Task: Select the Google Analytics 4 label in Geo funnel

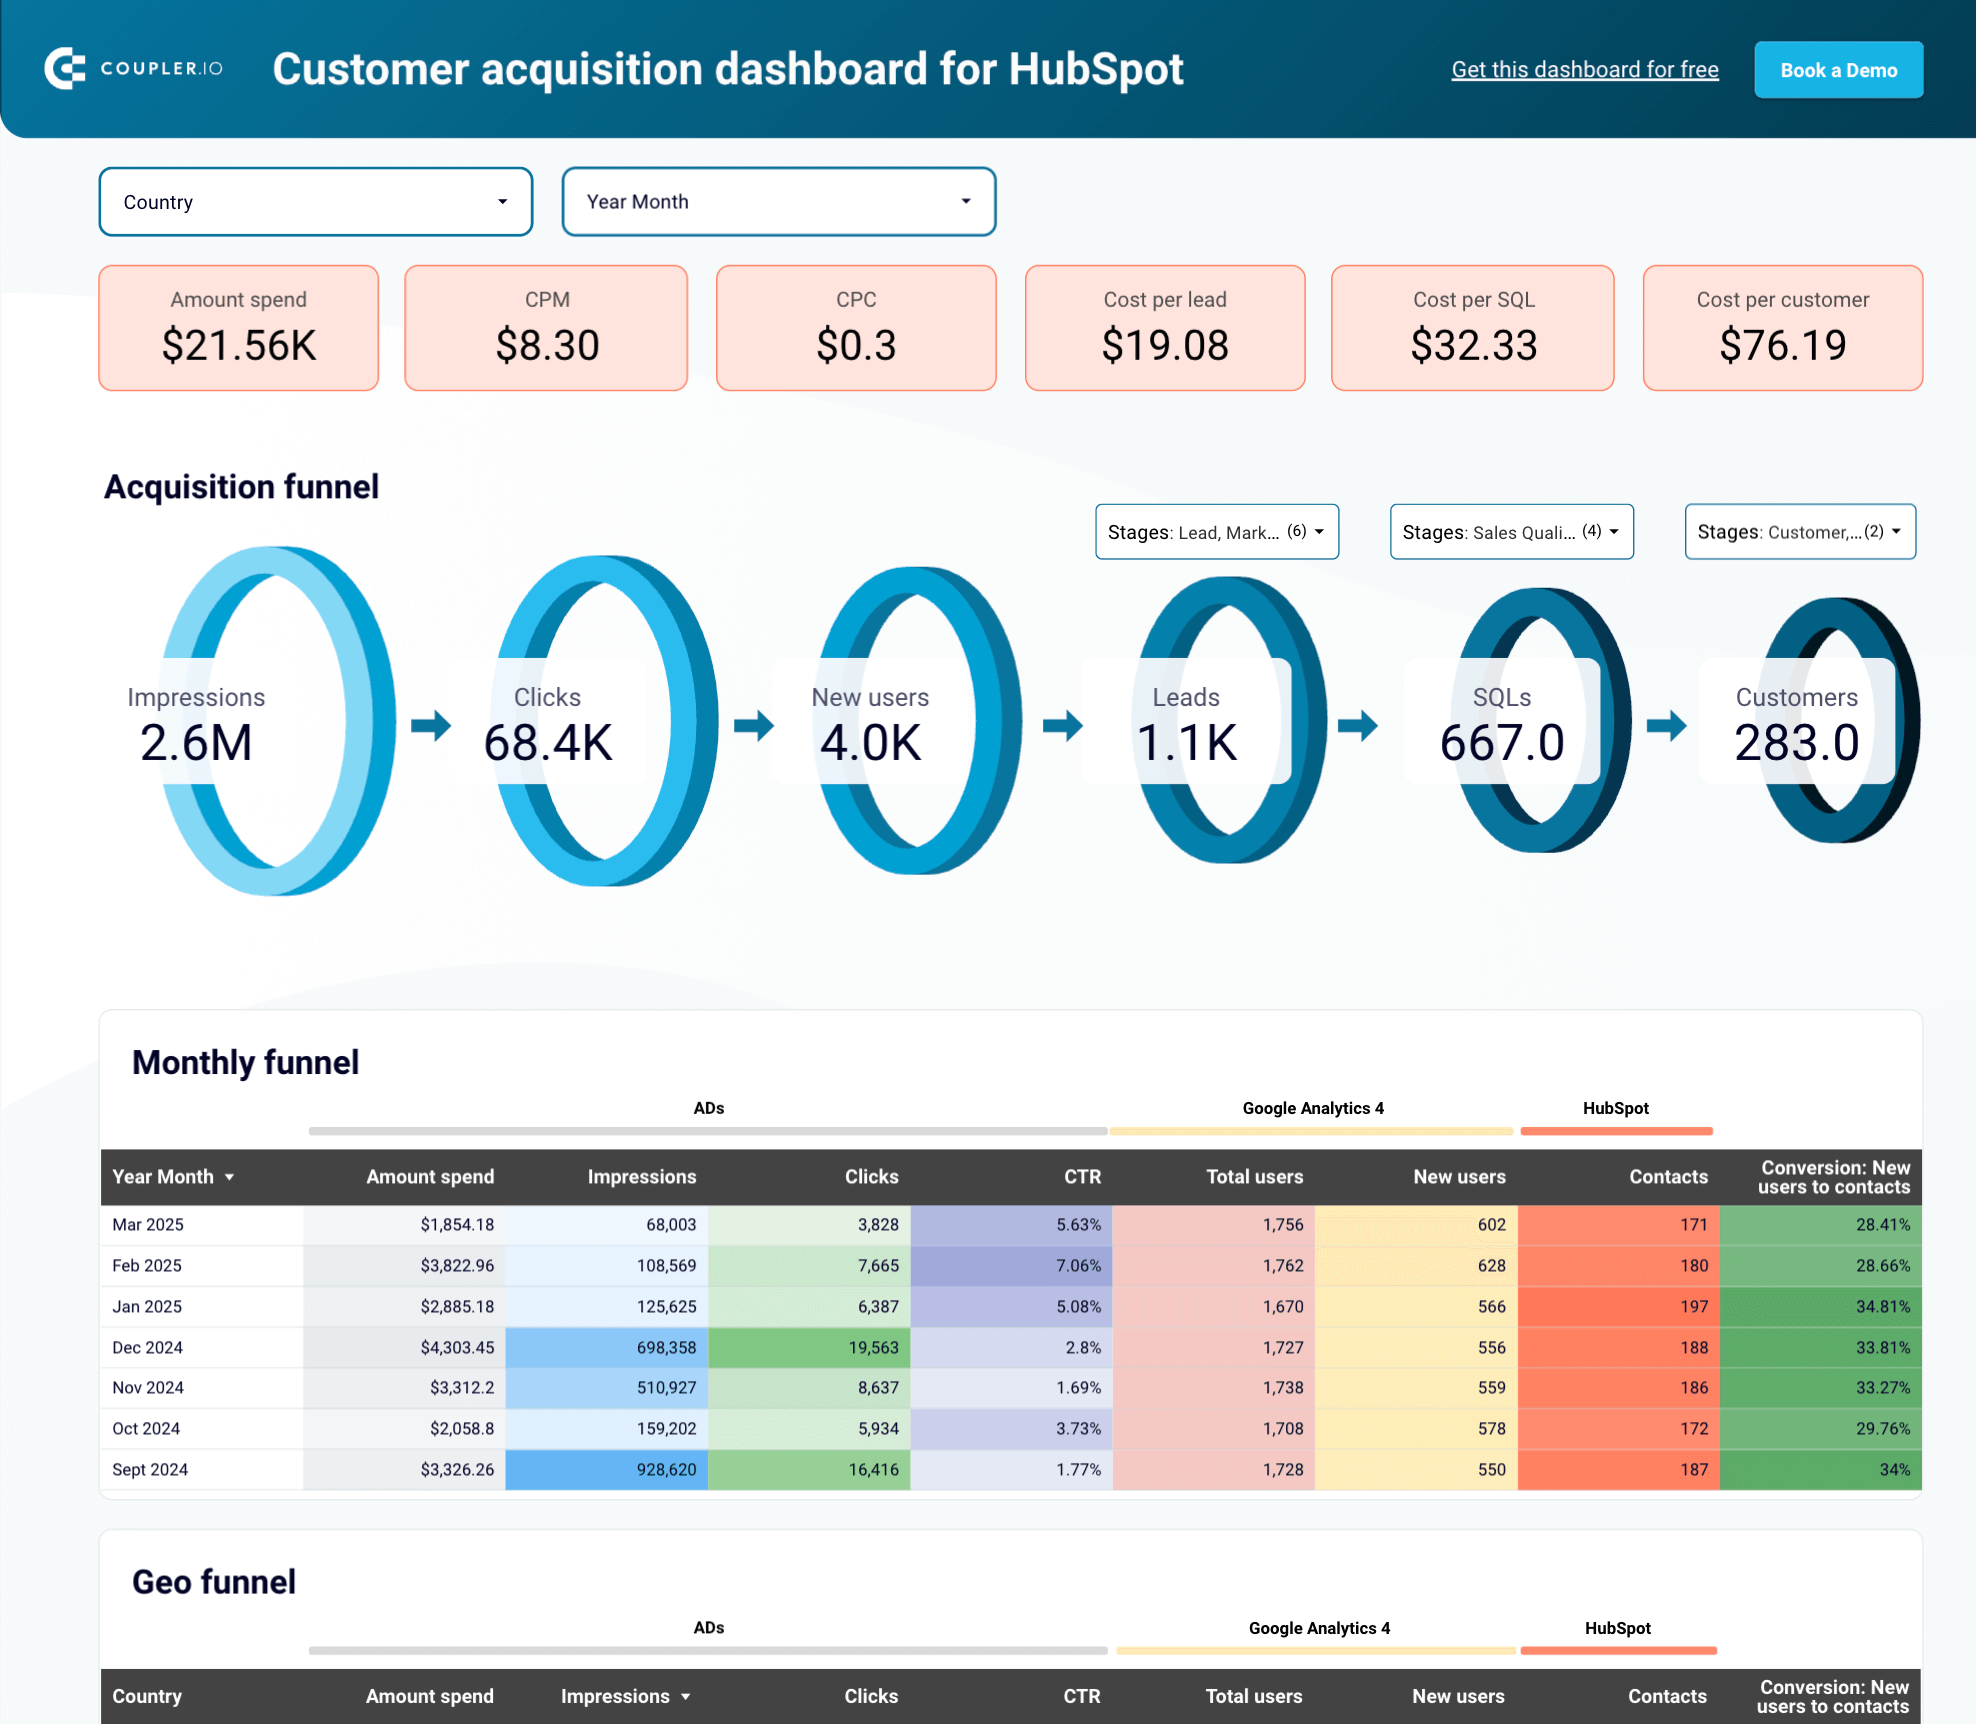Action: [x=1318, y=1628]
